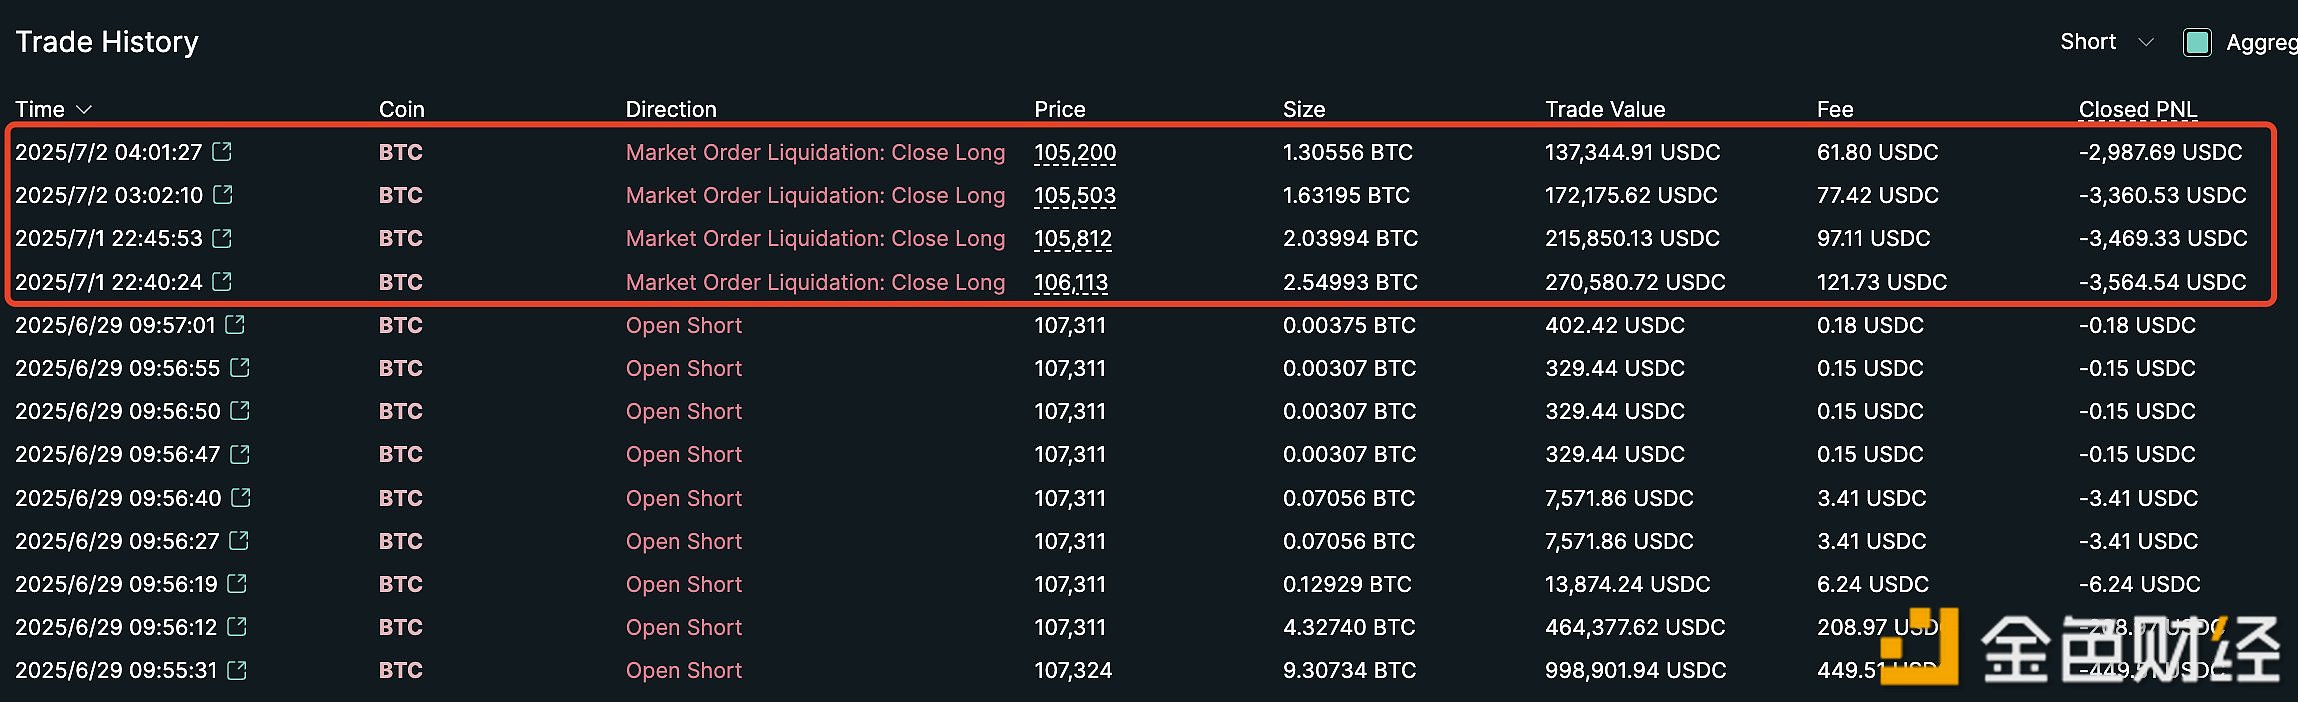Click the Direction column header
This screenshot has width=2298, height=702.
click(x=670, y=109)
